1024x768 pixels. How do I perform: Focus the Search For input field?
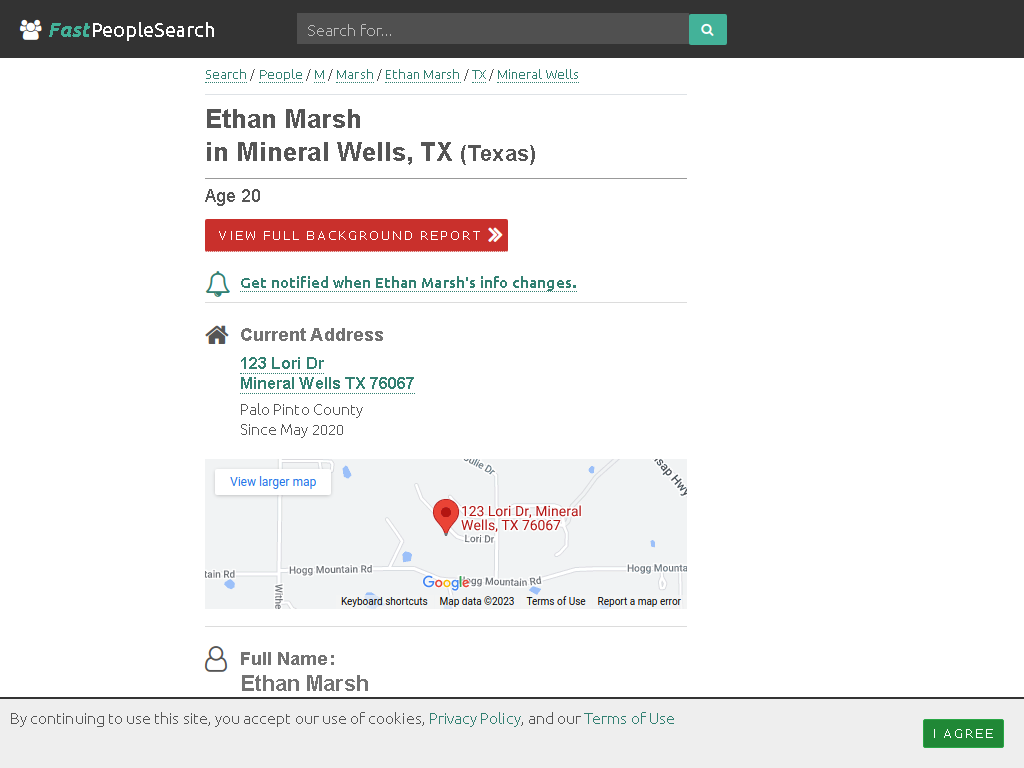[493, 29]
